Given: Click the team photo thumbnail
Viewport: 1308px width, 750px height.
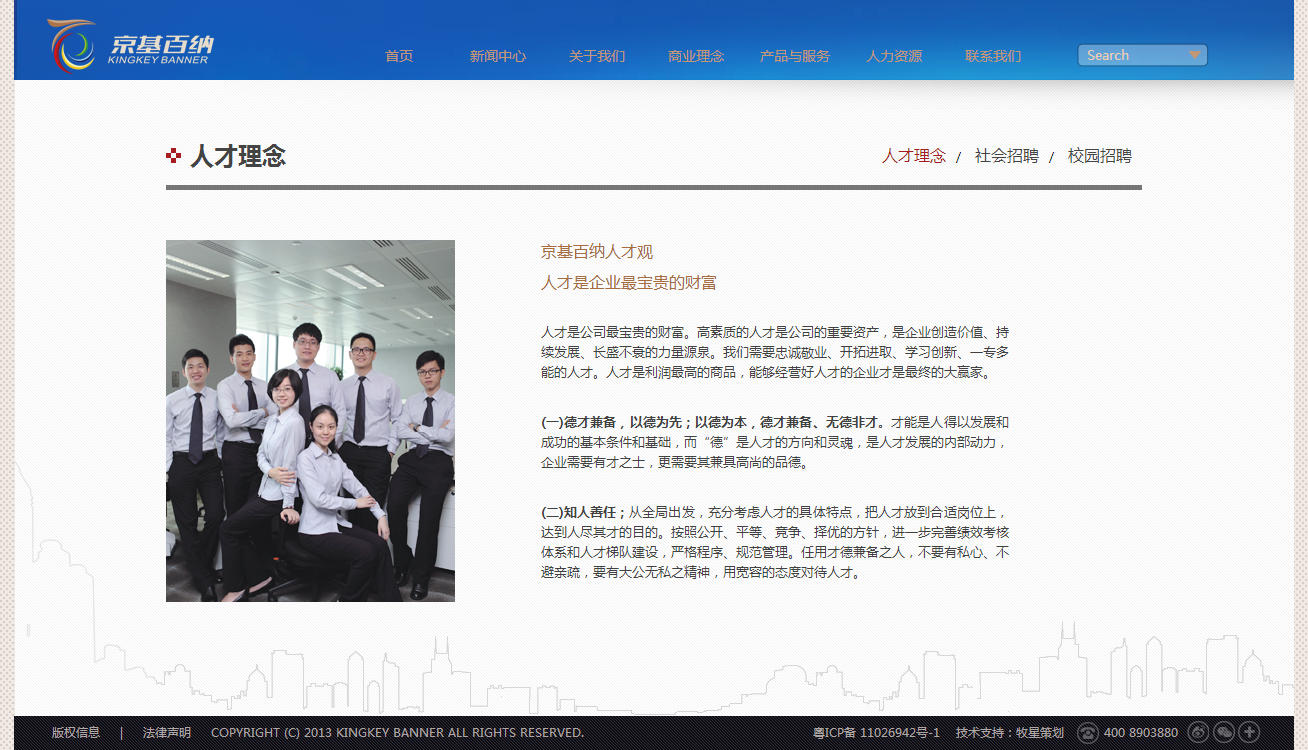Looking at the screenshot, I should point(310,420).
